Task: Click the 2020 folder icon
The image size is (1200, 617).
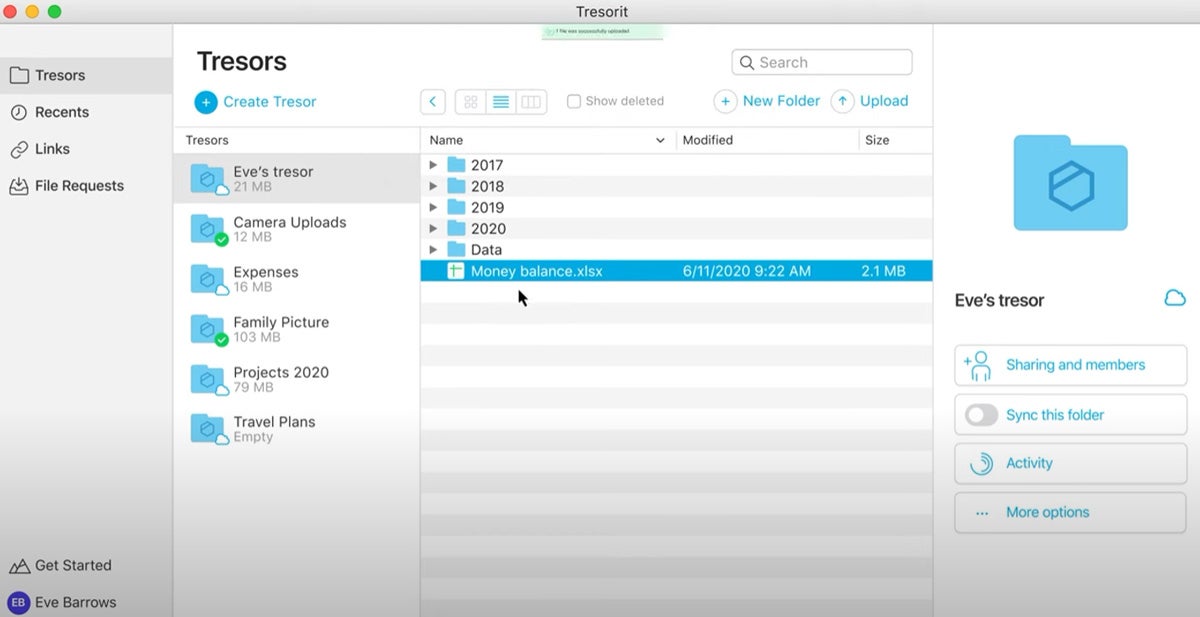Action: pos(456,228)
